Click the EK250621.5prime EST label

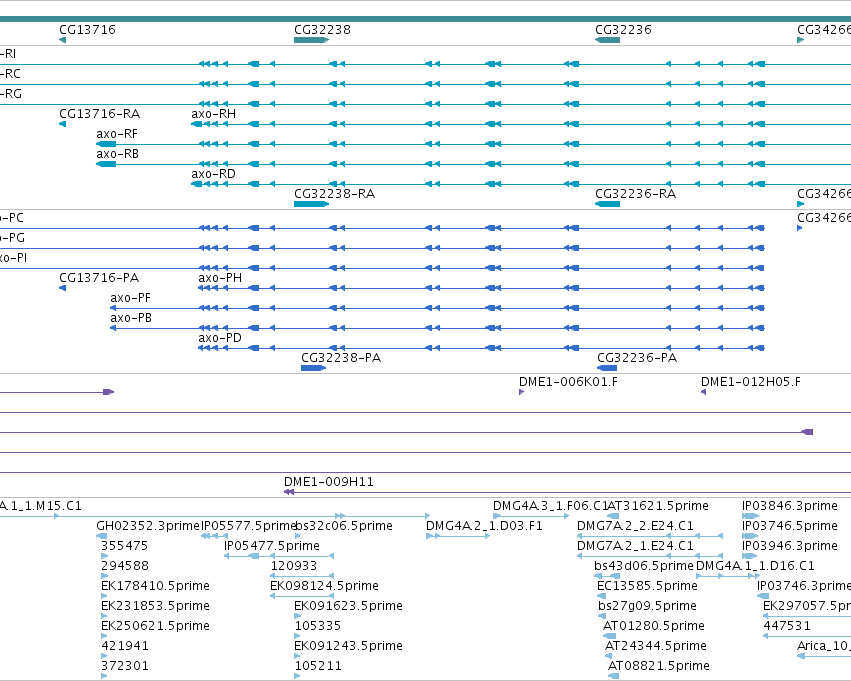pyautogui.click(x=155, y=627)
